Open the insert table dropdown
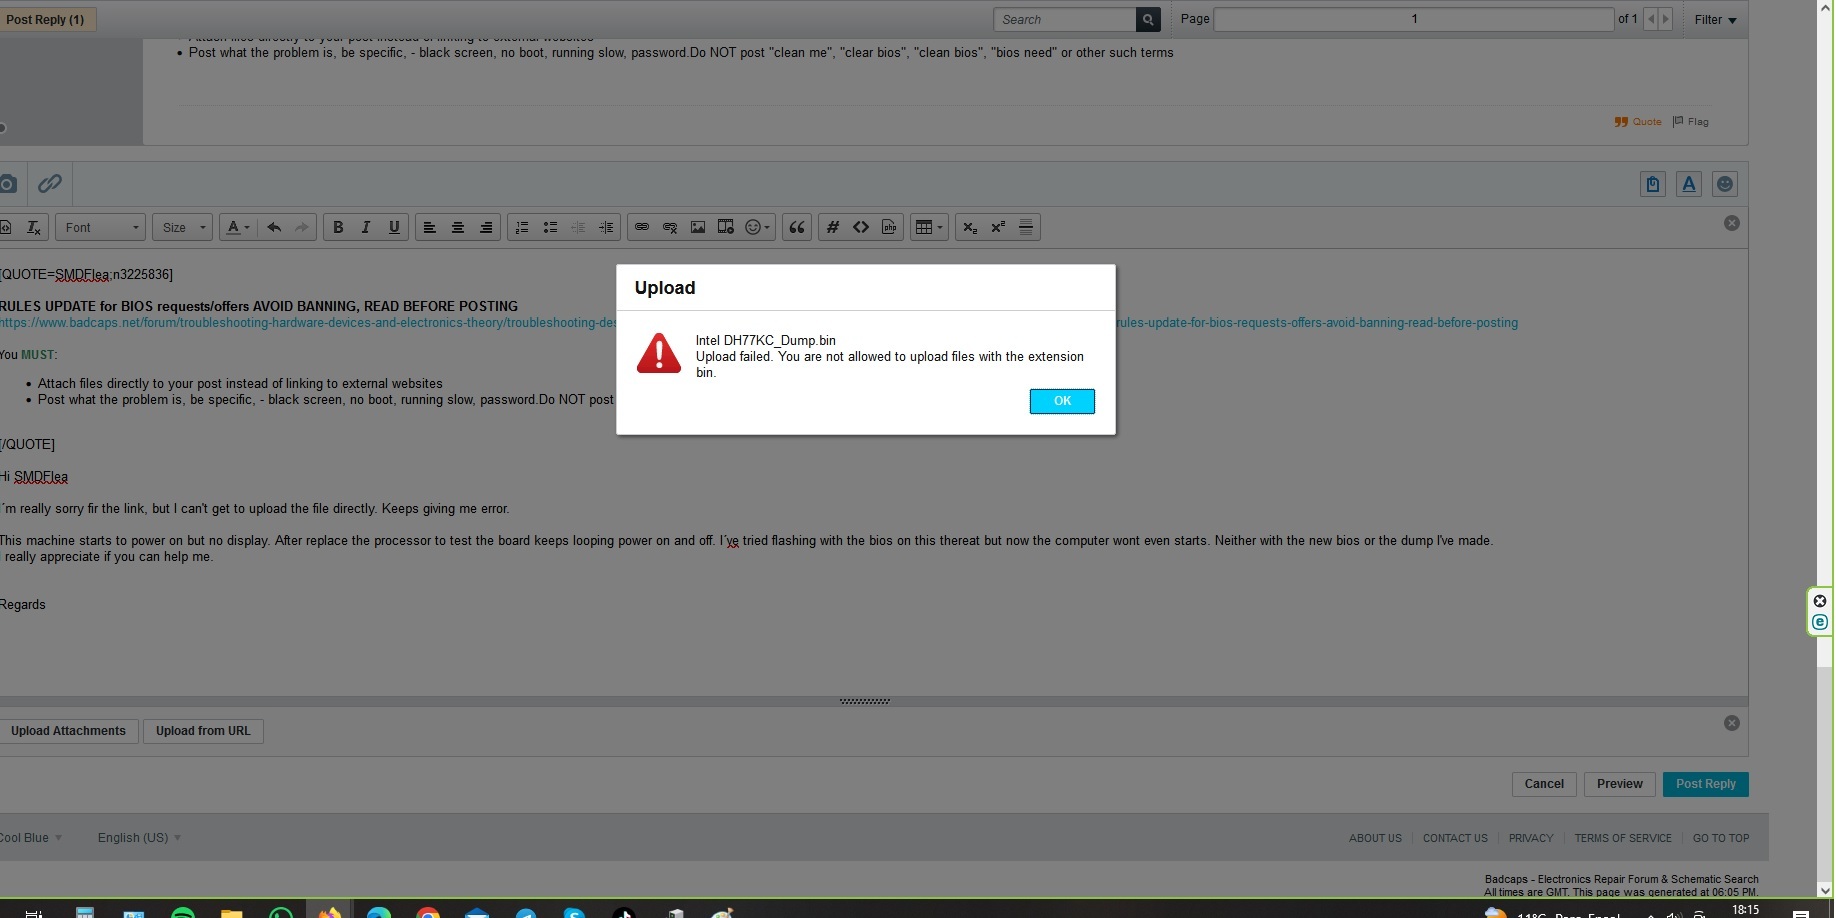The height and width of the screenshot is (918, 1836). pyautogui.click(x=929, y=228)
